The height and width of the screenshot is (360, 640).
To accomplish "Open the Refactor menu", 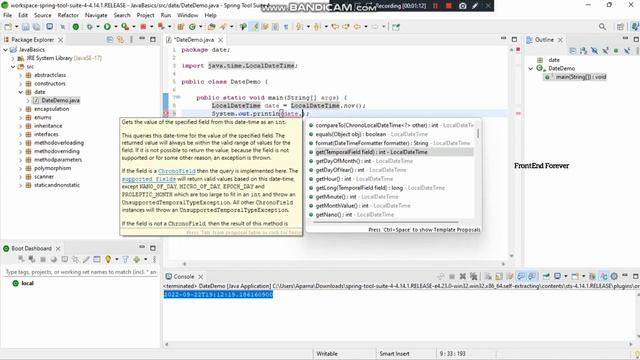I will [68, 15].
